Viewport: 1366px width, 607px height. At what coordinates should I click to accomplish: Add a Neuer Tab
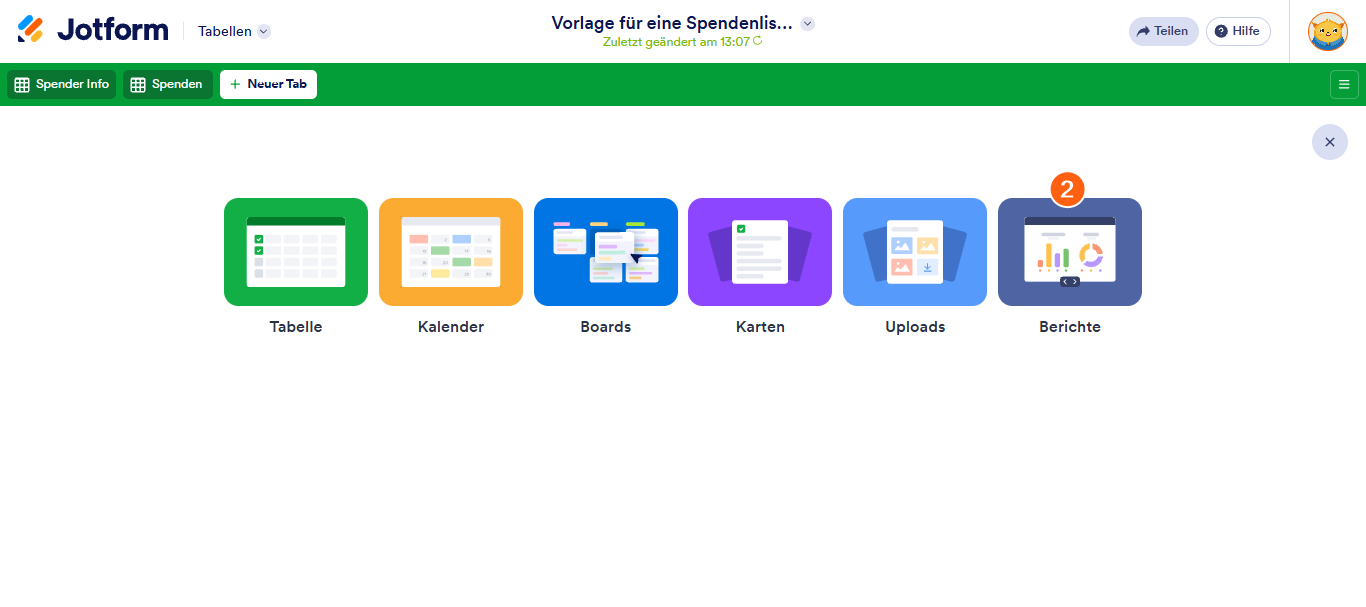click(x=268, y=84)
